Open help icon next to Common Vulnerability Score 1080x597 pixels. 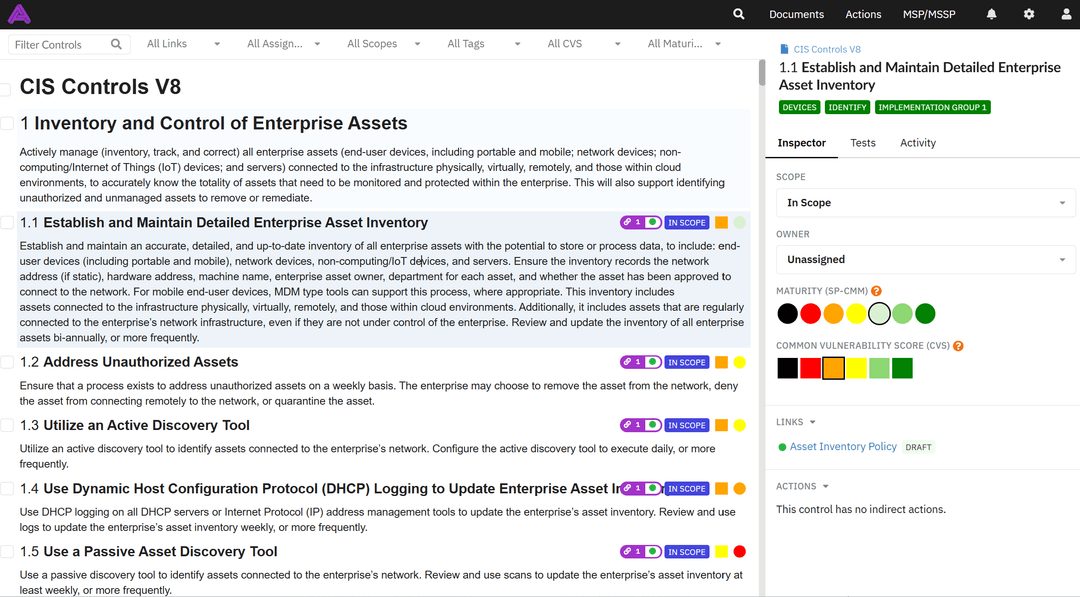pyautogui.click(x=958, y=346)
